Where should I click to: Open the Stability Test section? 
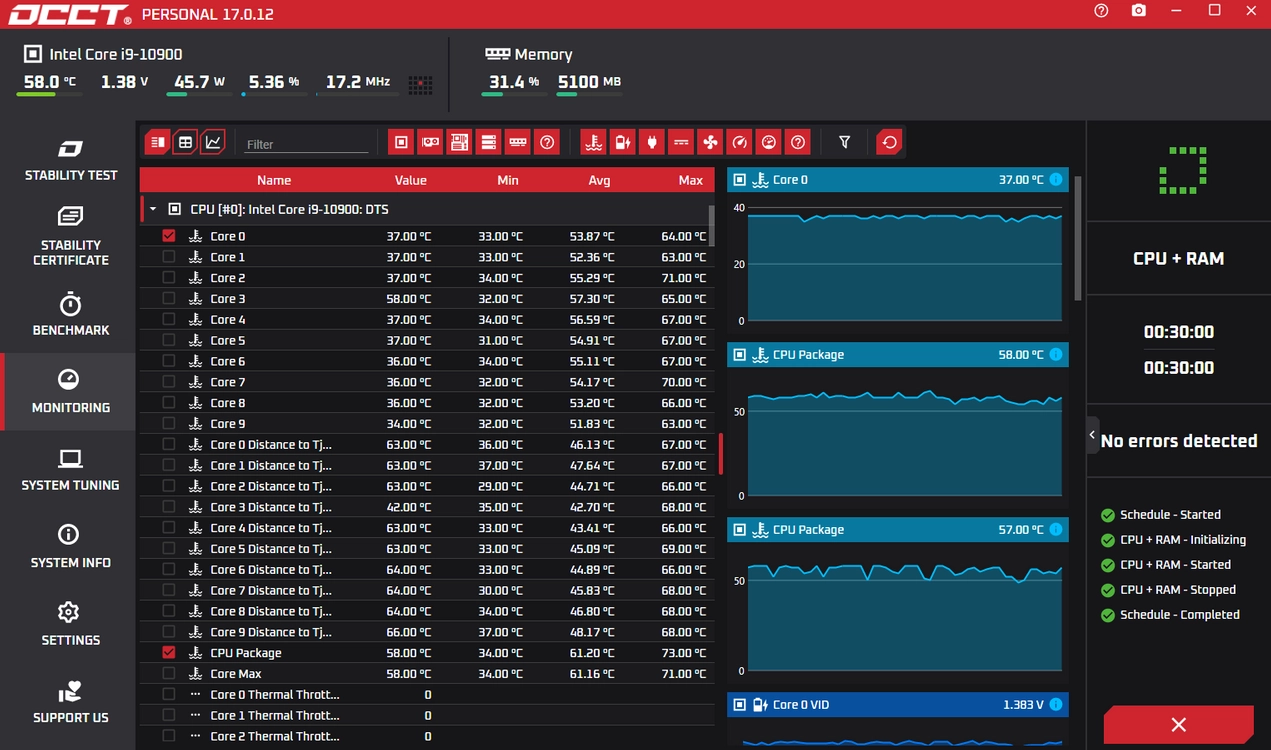(x=70, y=160)
